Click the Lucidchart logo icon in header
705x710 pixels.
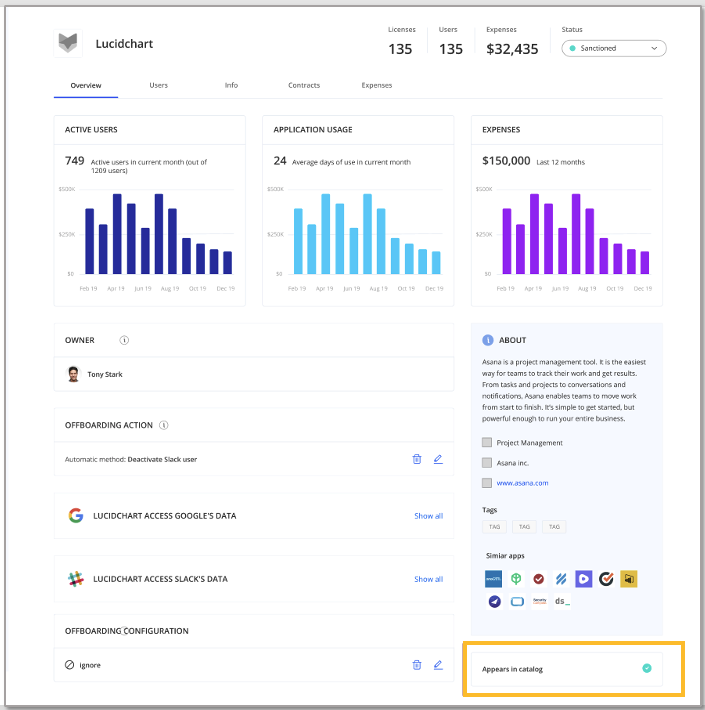68,43
